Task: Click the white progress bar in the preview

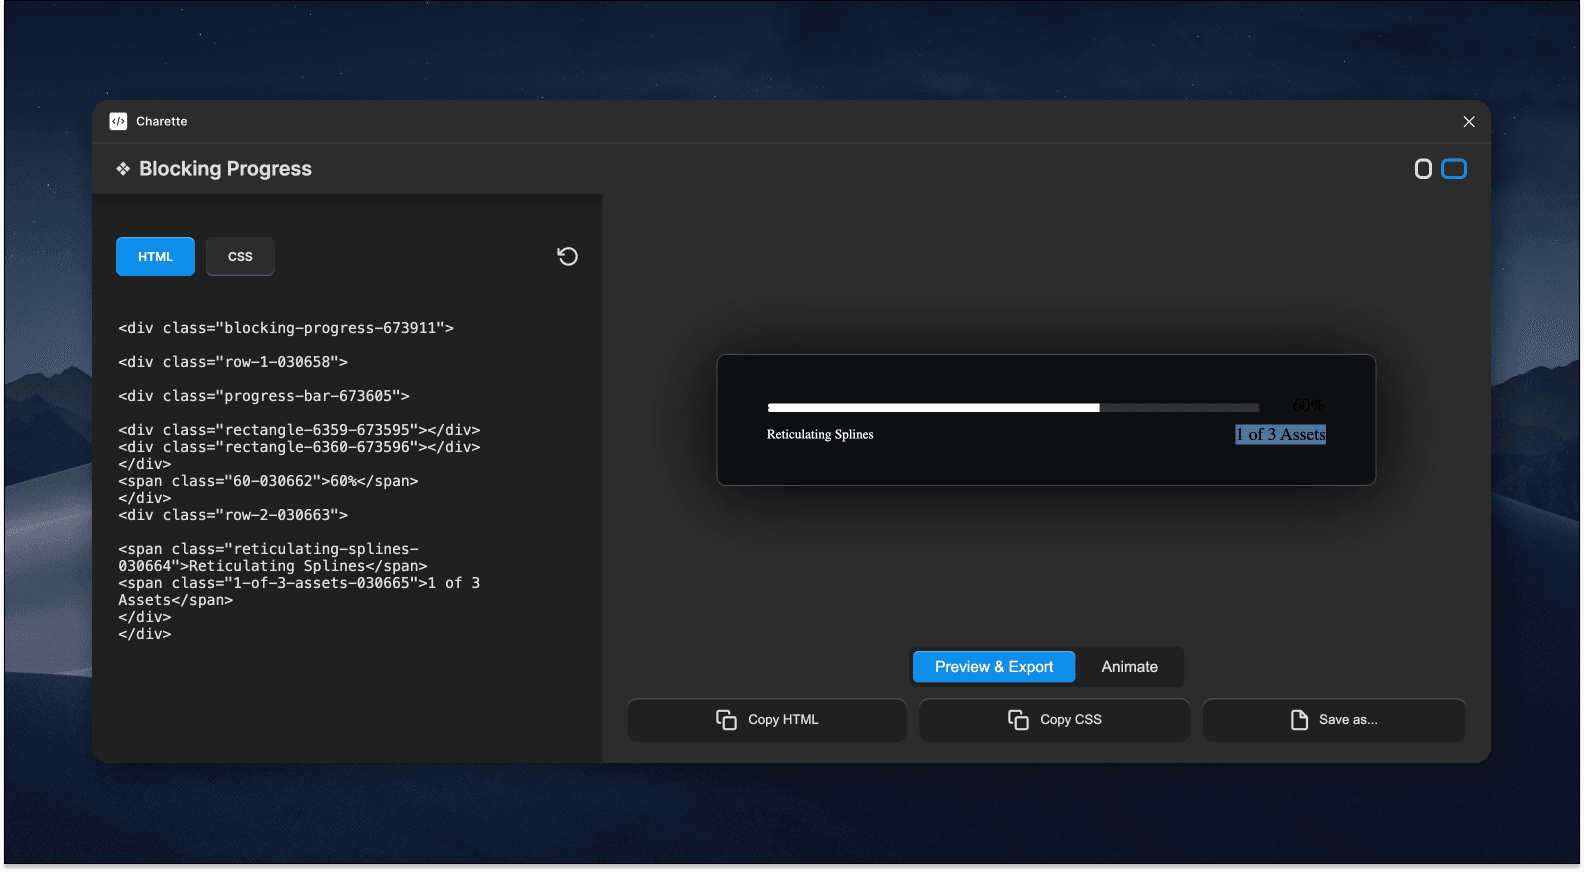Action: click(933, 408)
